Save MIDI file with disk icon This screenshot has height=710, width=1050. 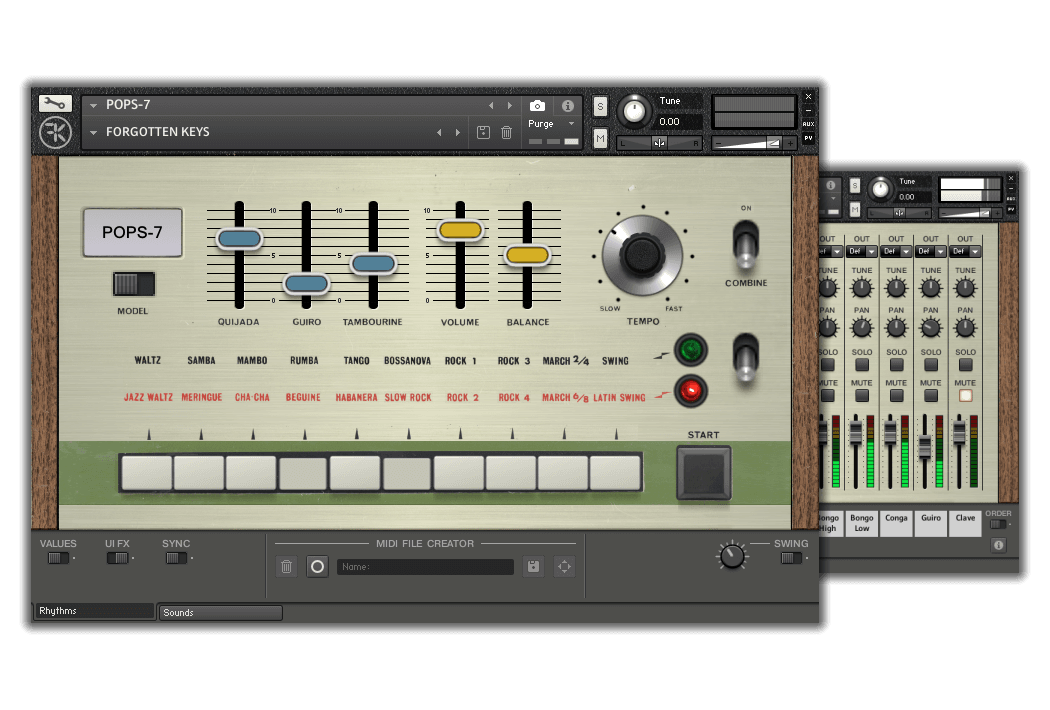533,567
